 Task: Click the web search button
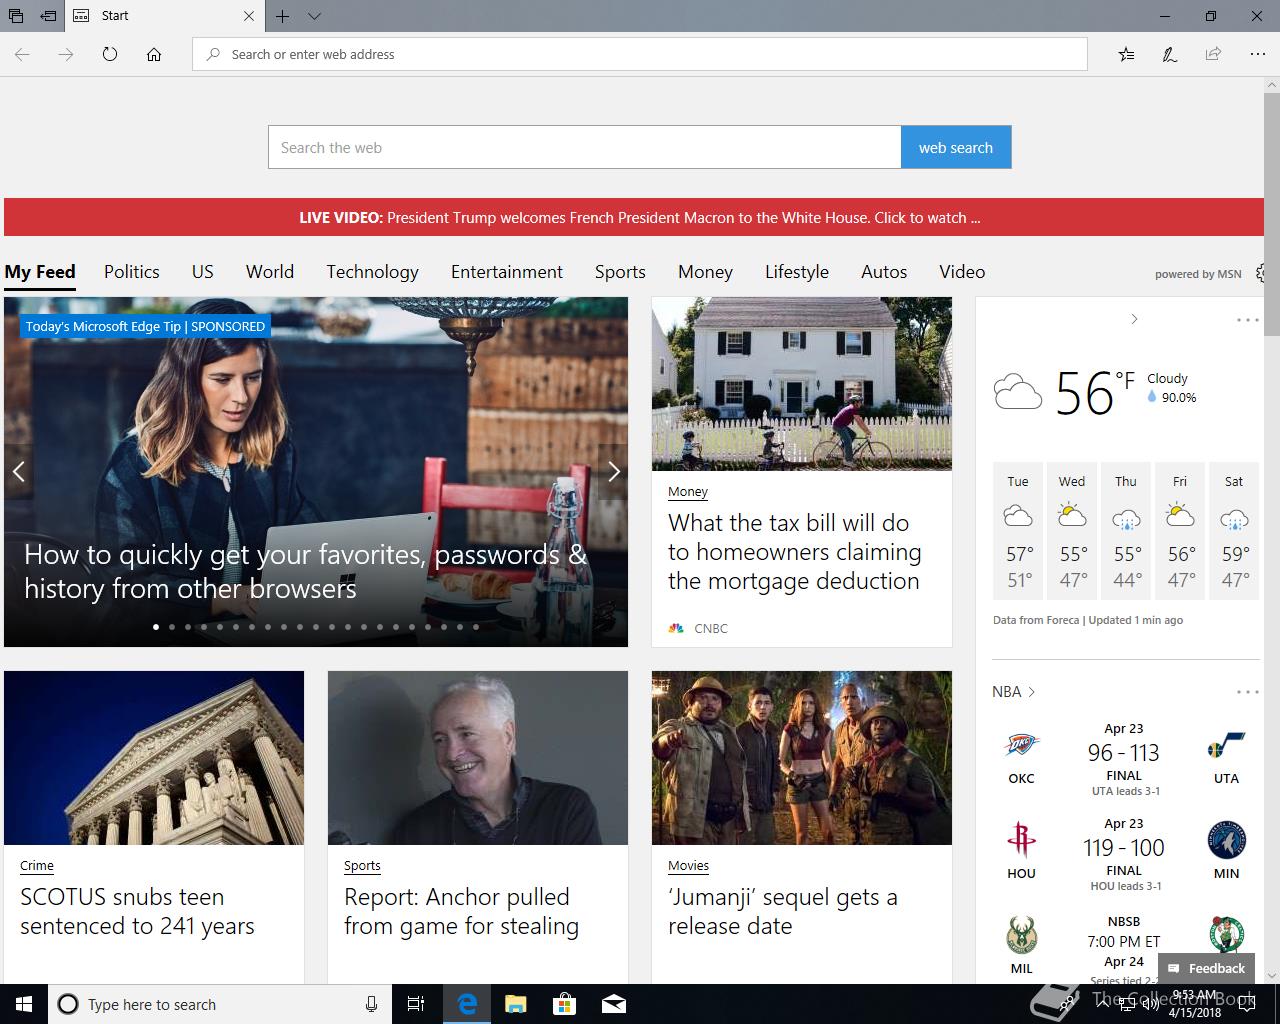(x=956, y=147)
